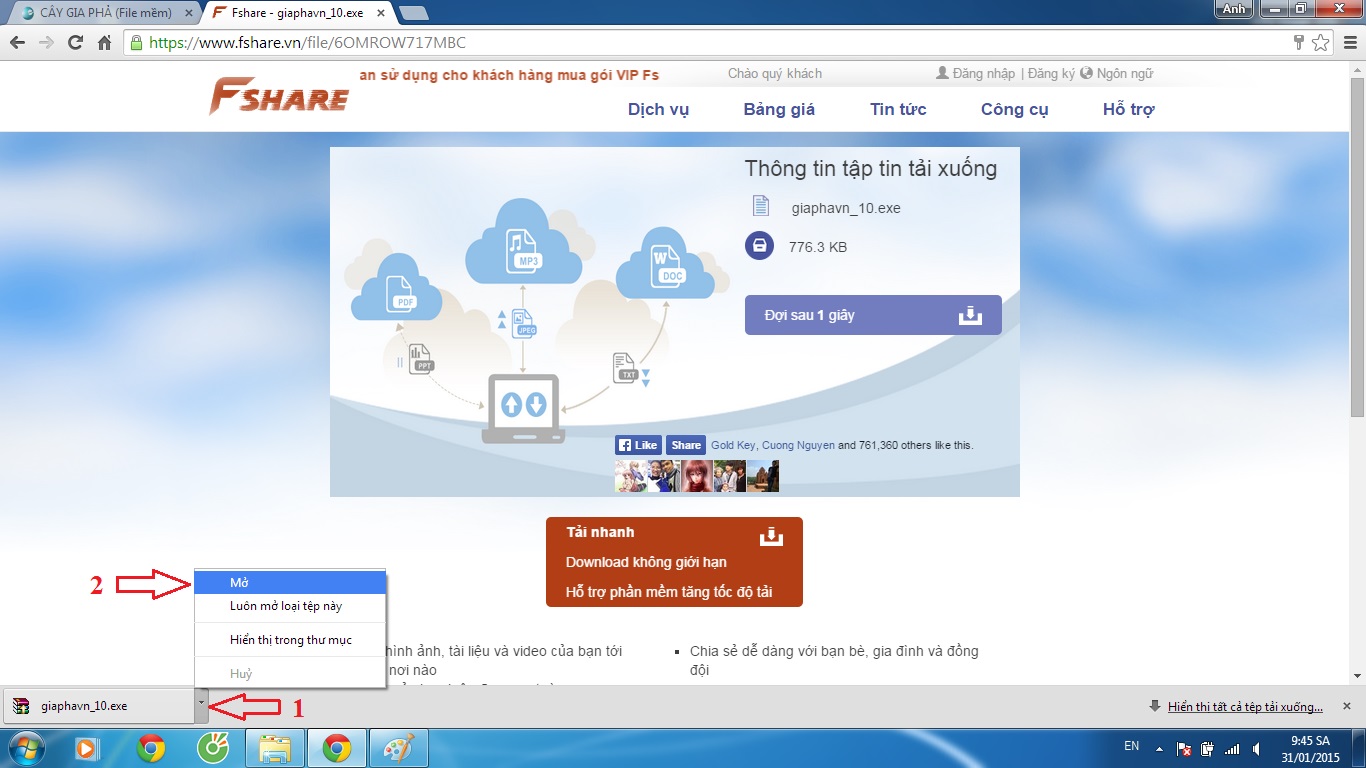Open the download item's dropdown arrow
1366x768 pixels.
coord(201,704)
